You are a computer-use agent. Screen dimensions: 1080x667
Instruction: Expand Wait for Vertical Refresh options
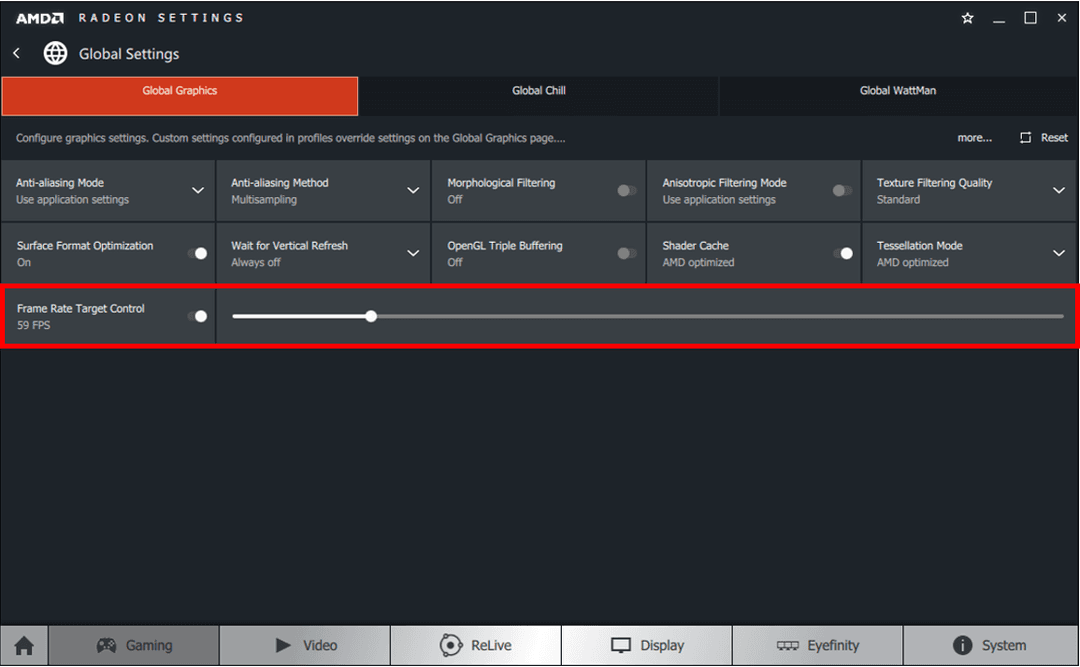coord(413,253)
